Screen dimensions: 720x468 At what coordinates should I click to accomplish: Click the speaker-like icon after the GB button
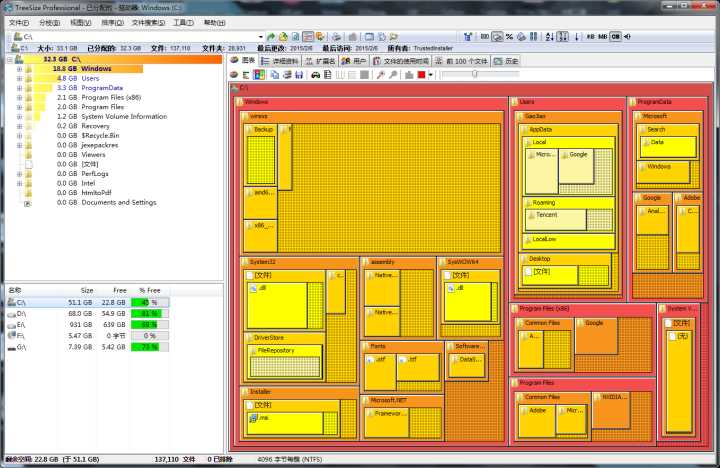627,37
